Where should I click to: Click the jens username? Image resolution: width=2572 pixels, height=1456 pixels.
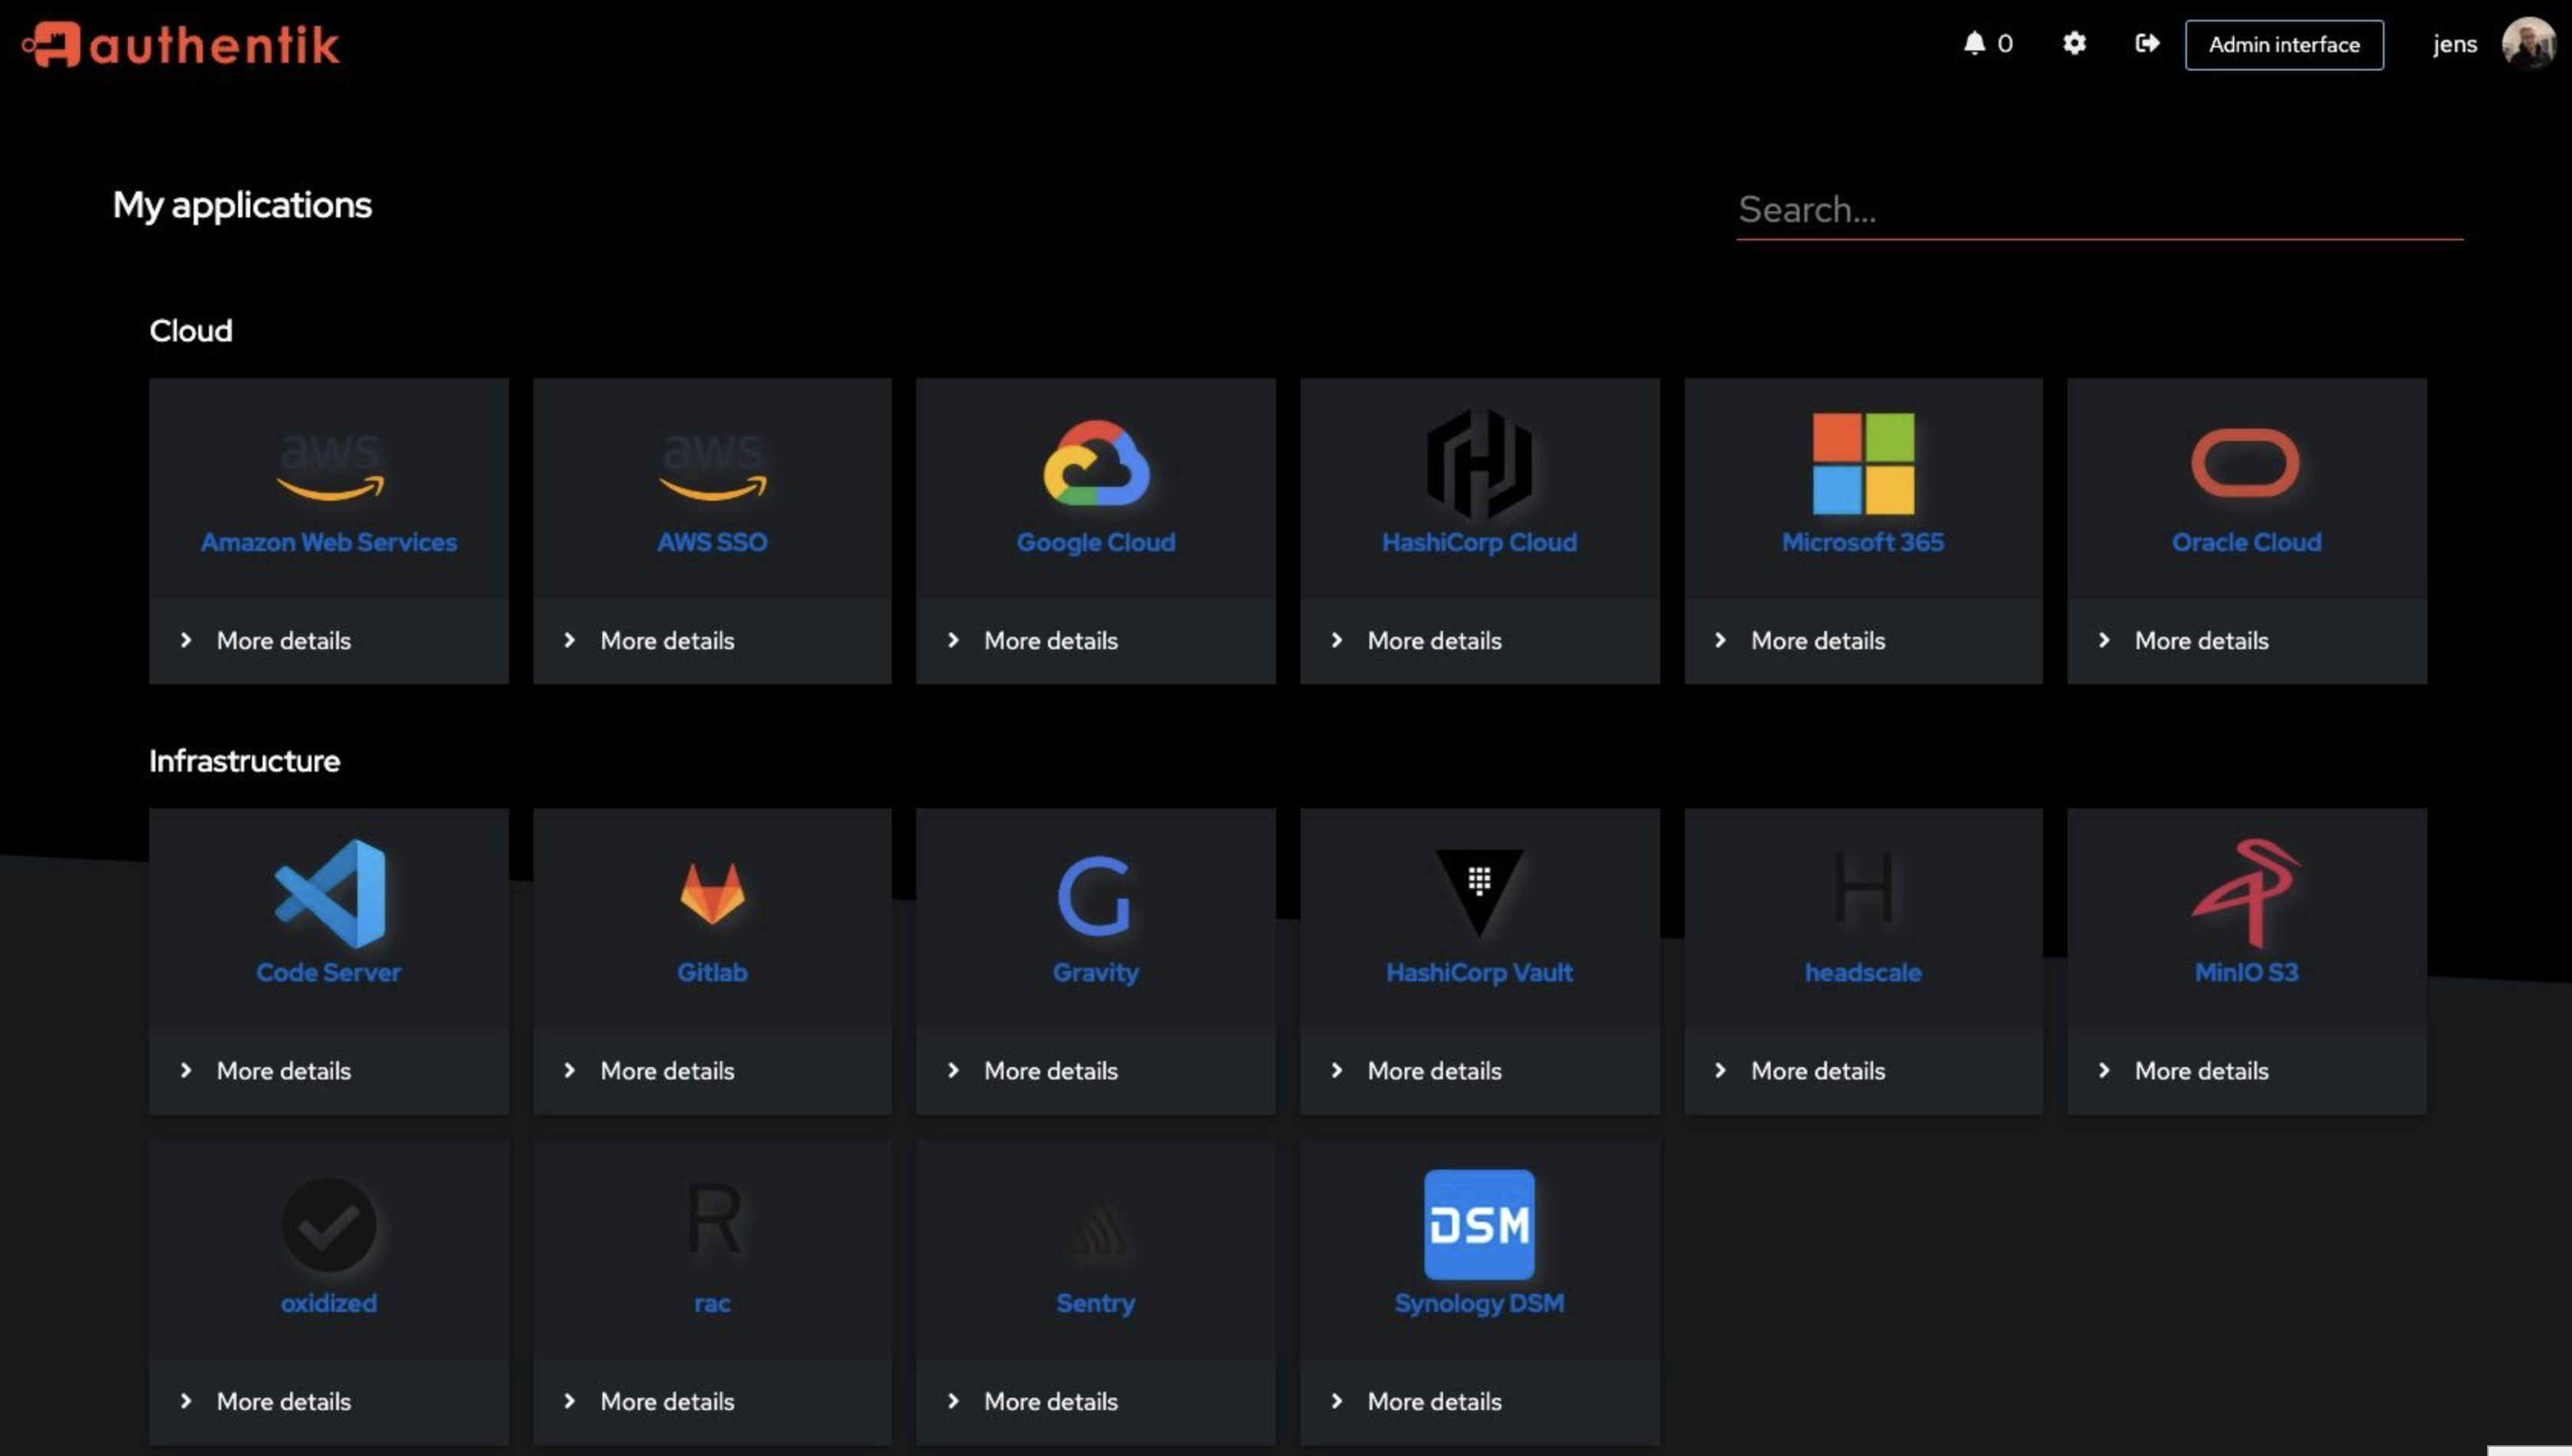tap(2454, 44)
